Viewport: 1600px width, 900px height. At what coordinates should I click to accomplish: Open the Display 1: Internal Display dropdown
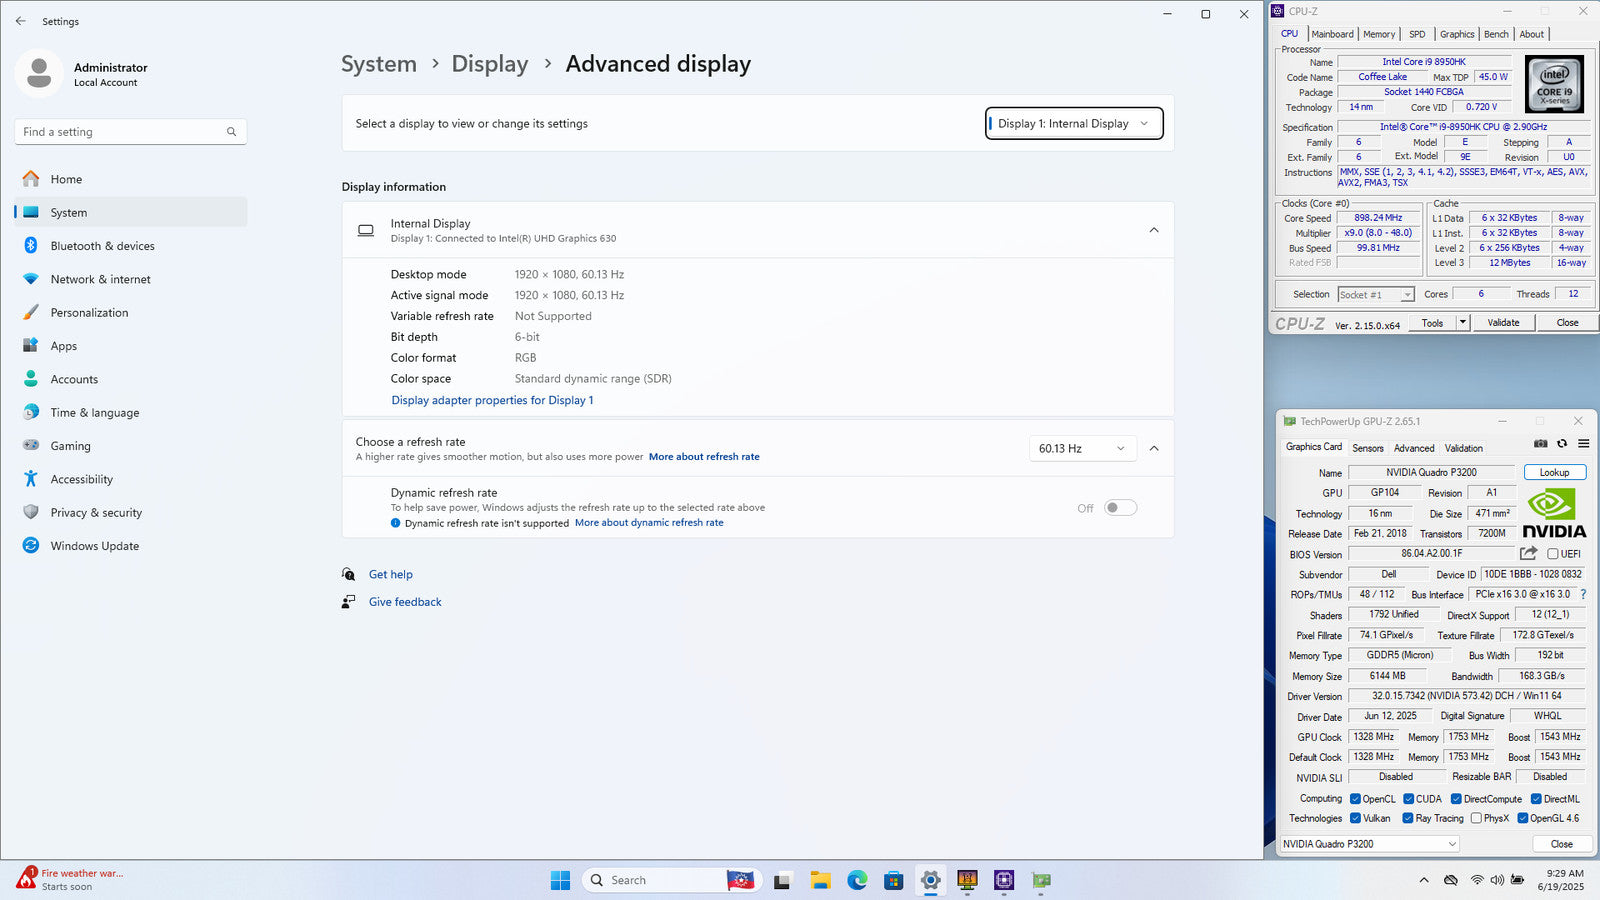tap(1073, 124)
